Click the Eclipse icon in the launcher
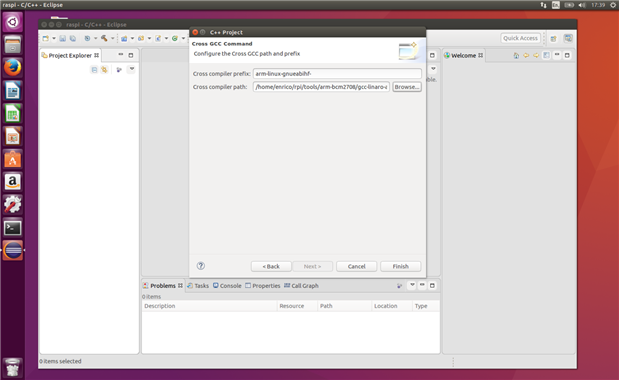The width and height of the screenshot is (619, 380). pos(13,251)
